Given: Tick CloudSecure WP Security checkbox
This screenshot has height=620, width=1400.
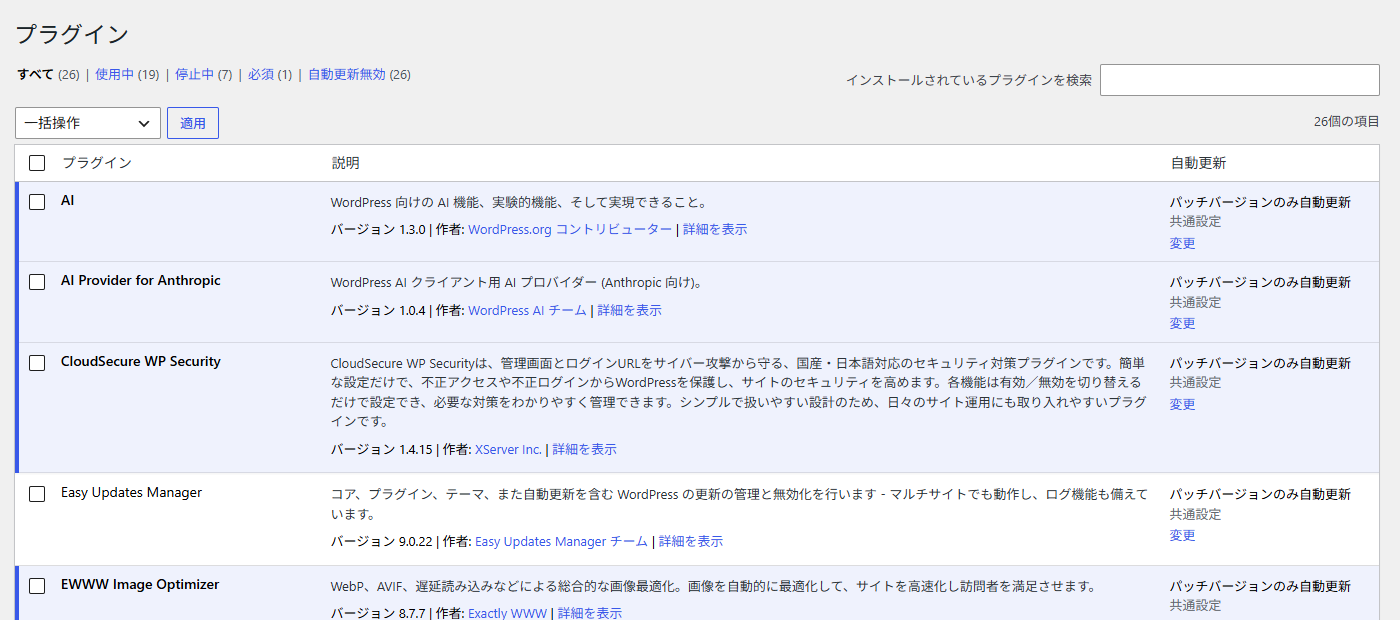Looking at the screenshot, I should (x=37, y=363).
